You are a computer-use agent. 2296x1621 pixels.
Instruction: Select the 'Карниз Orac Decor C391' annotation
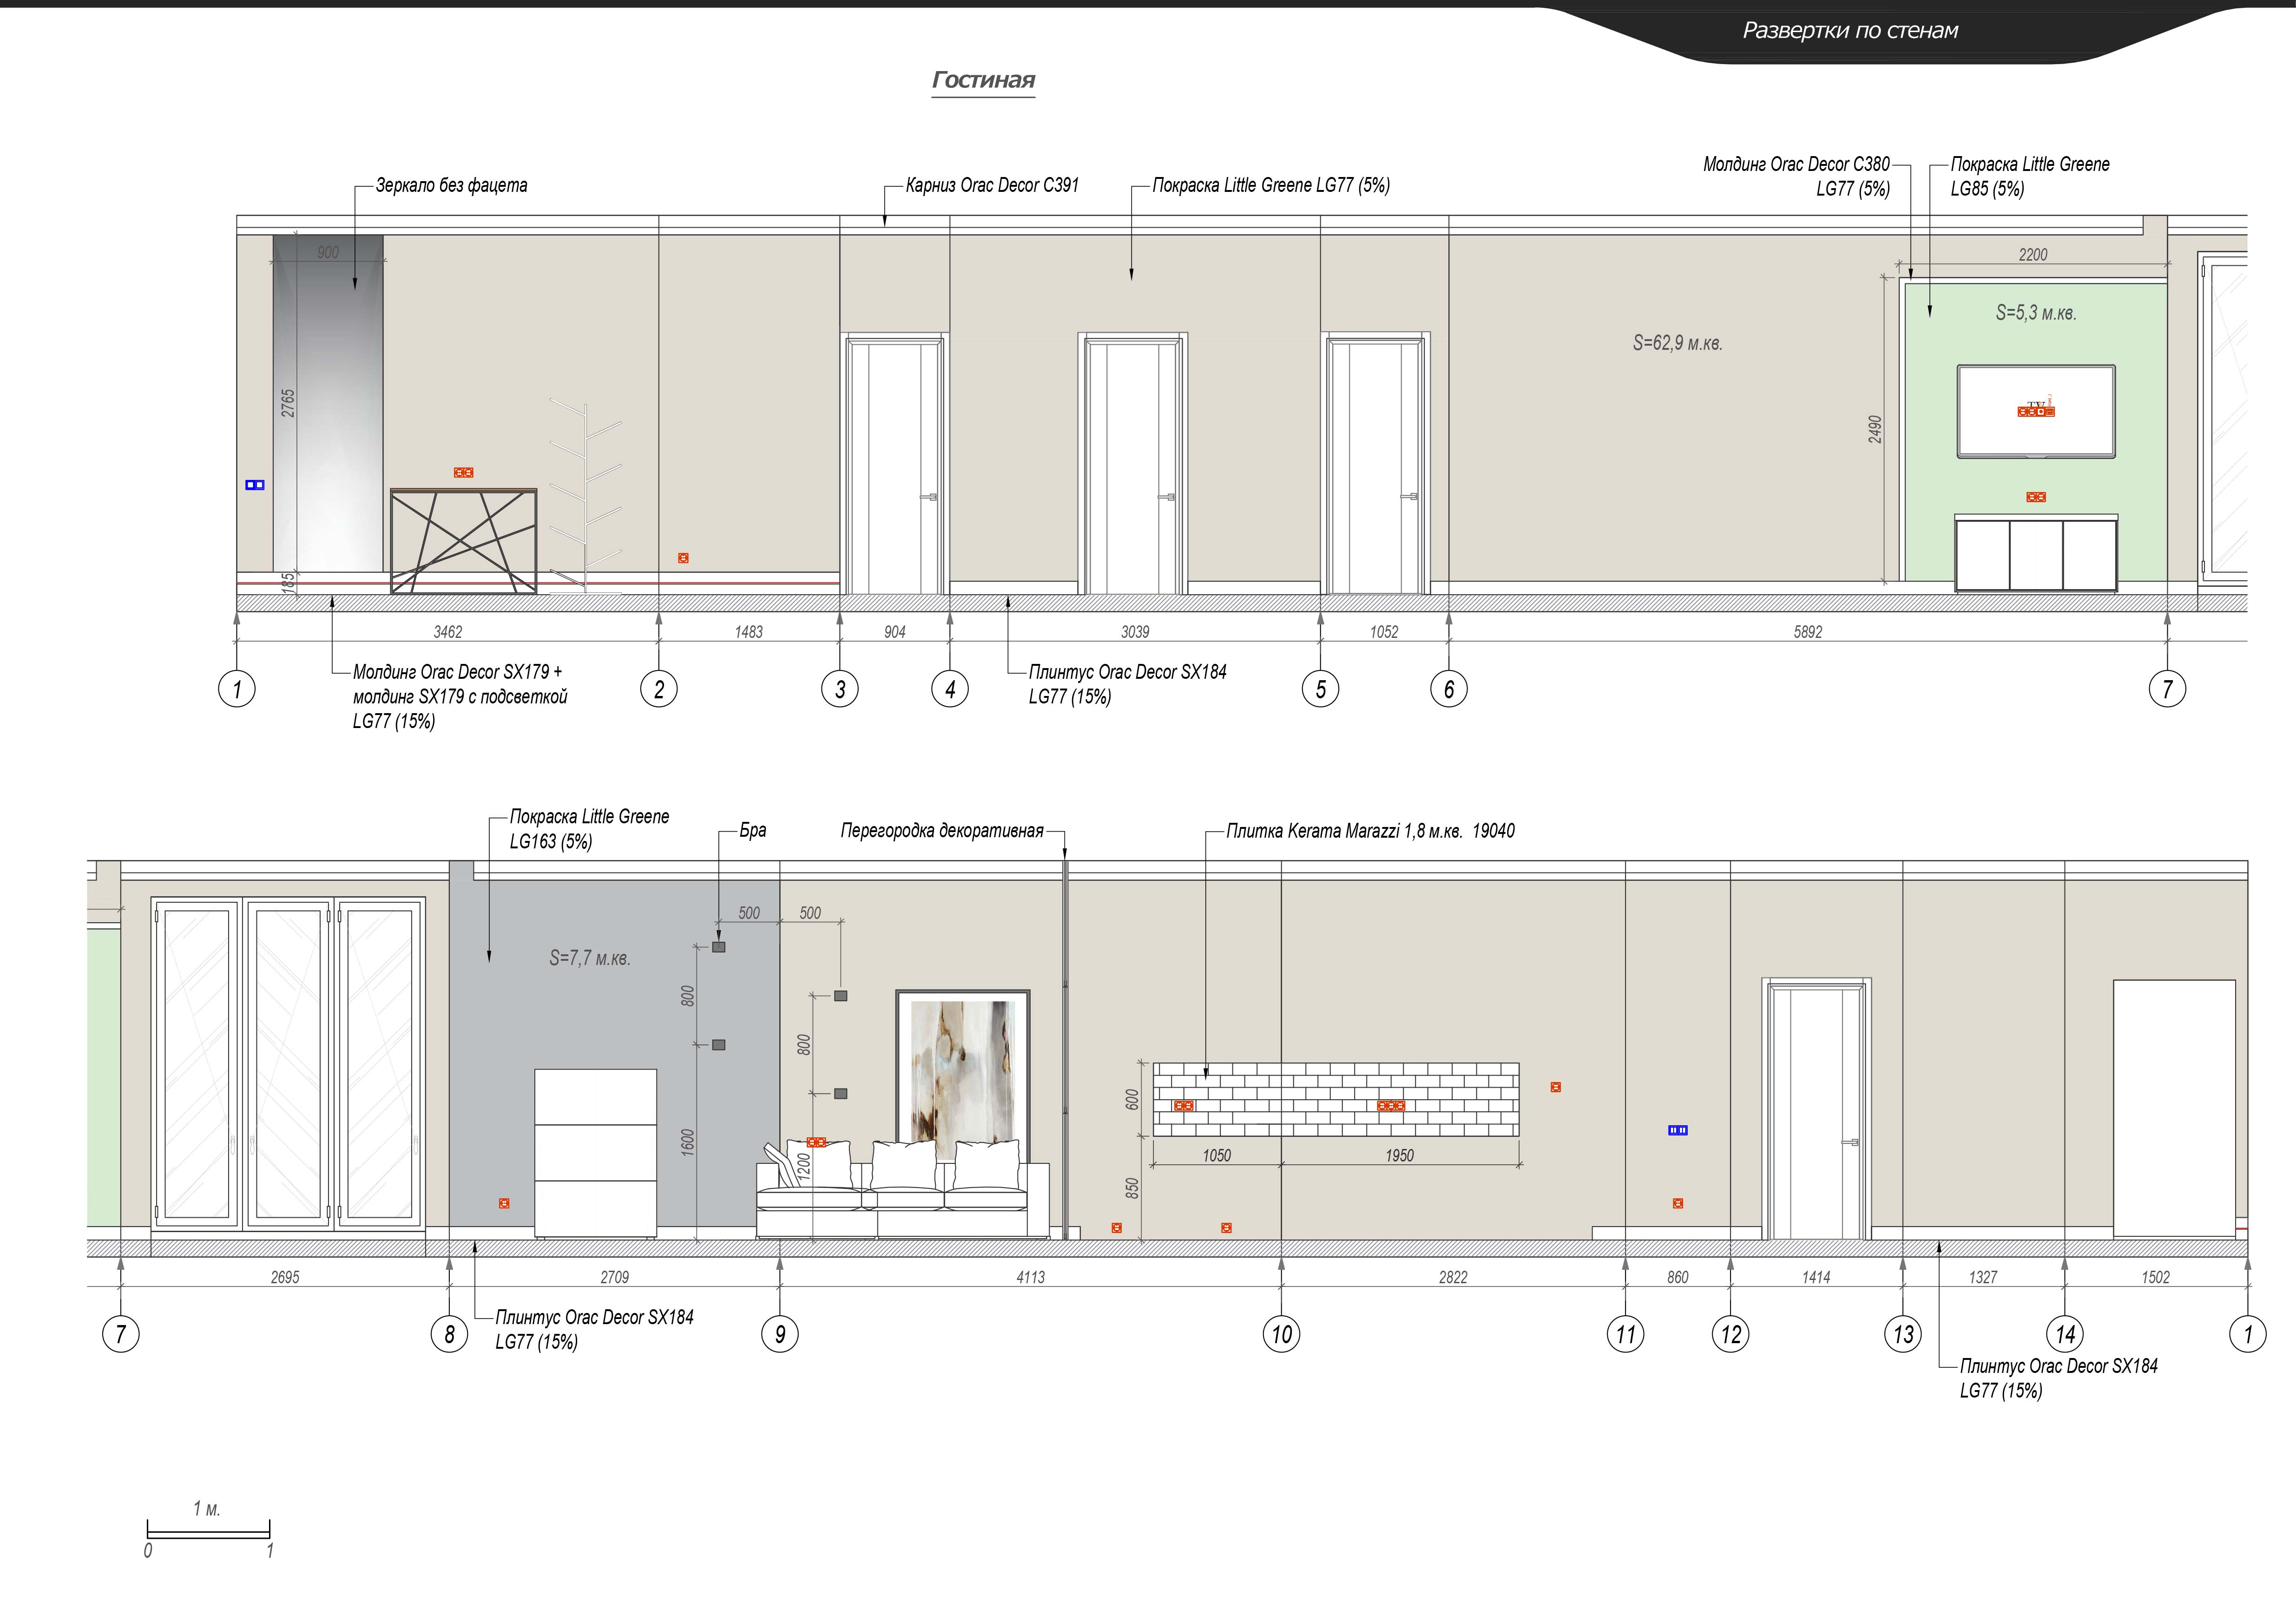click(992, 185)
